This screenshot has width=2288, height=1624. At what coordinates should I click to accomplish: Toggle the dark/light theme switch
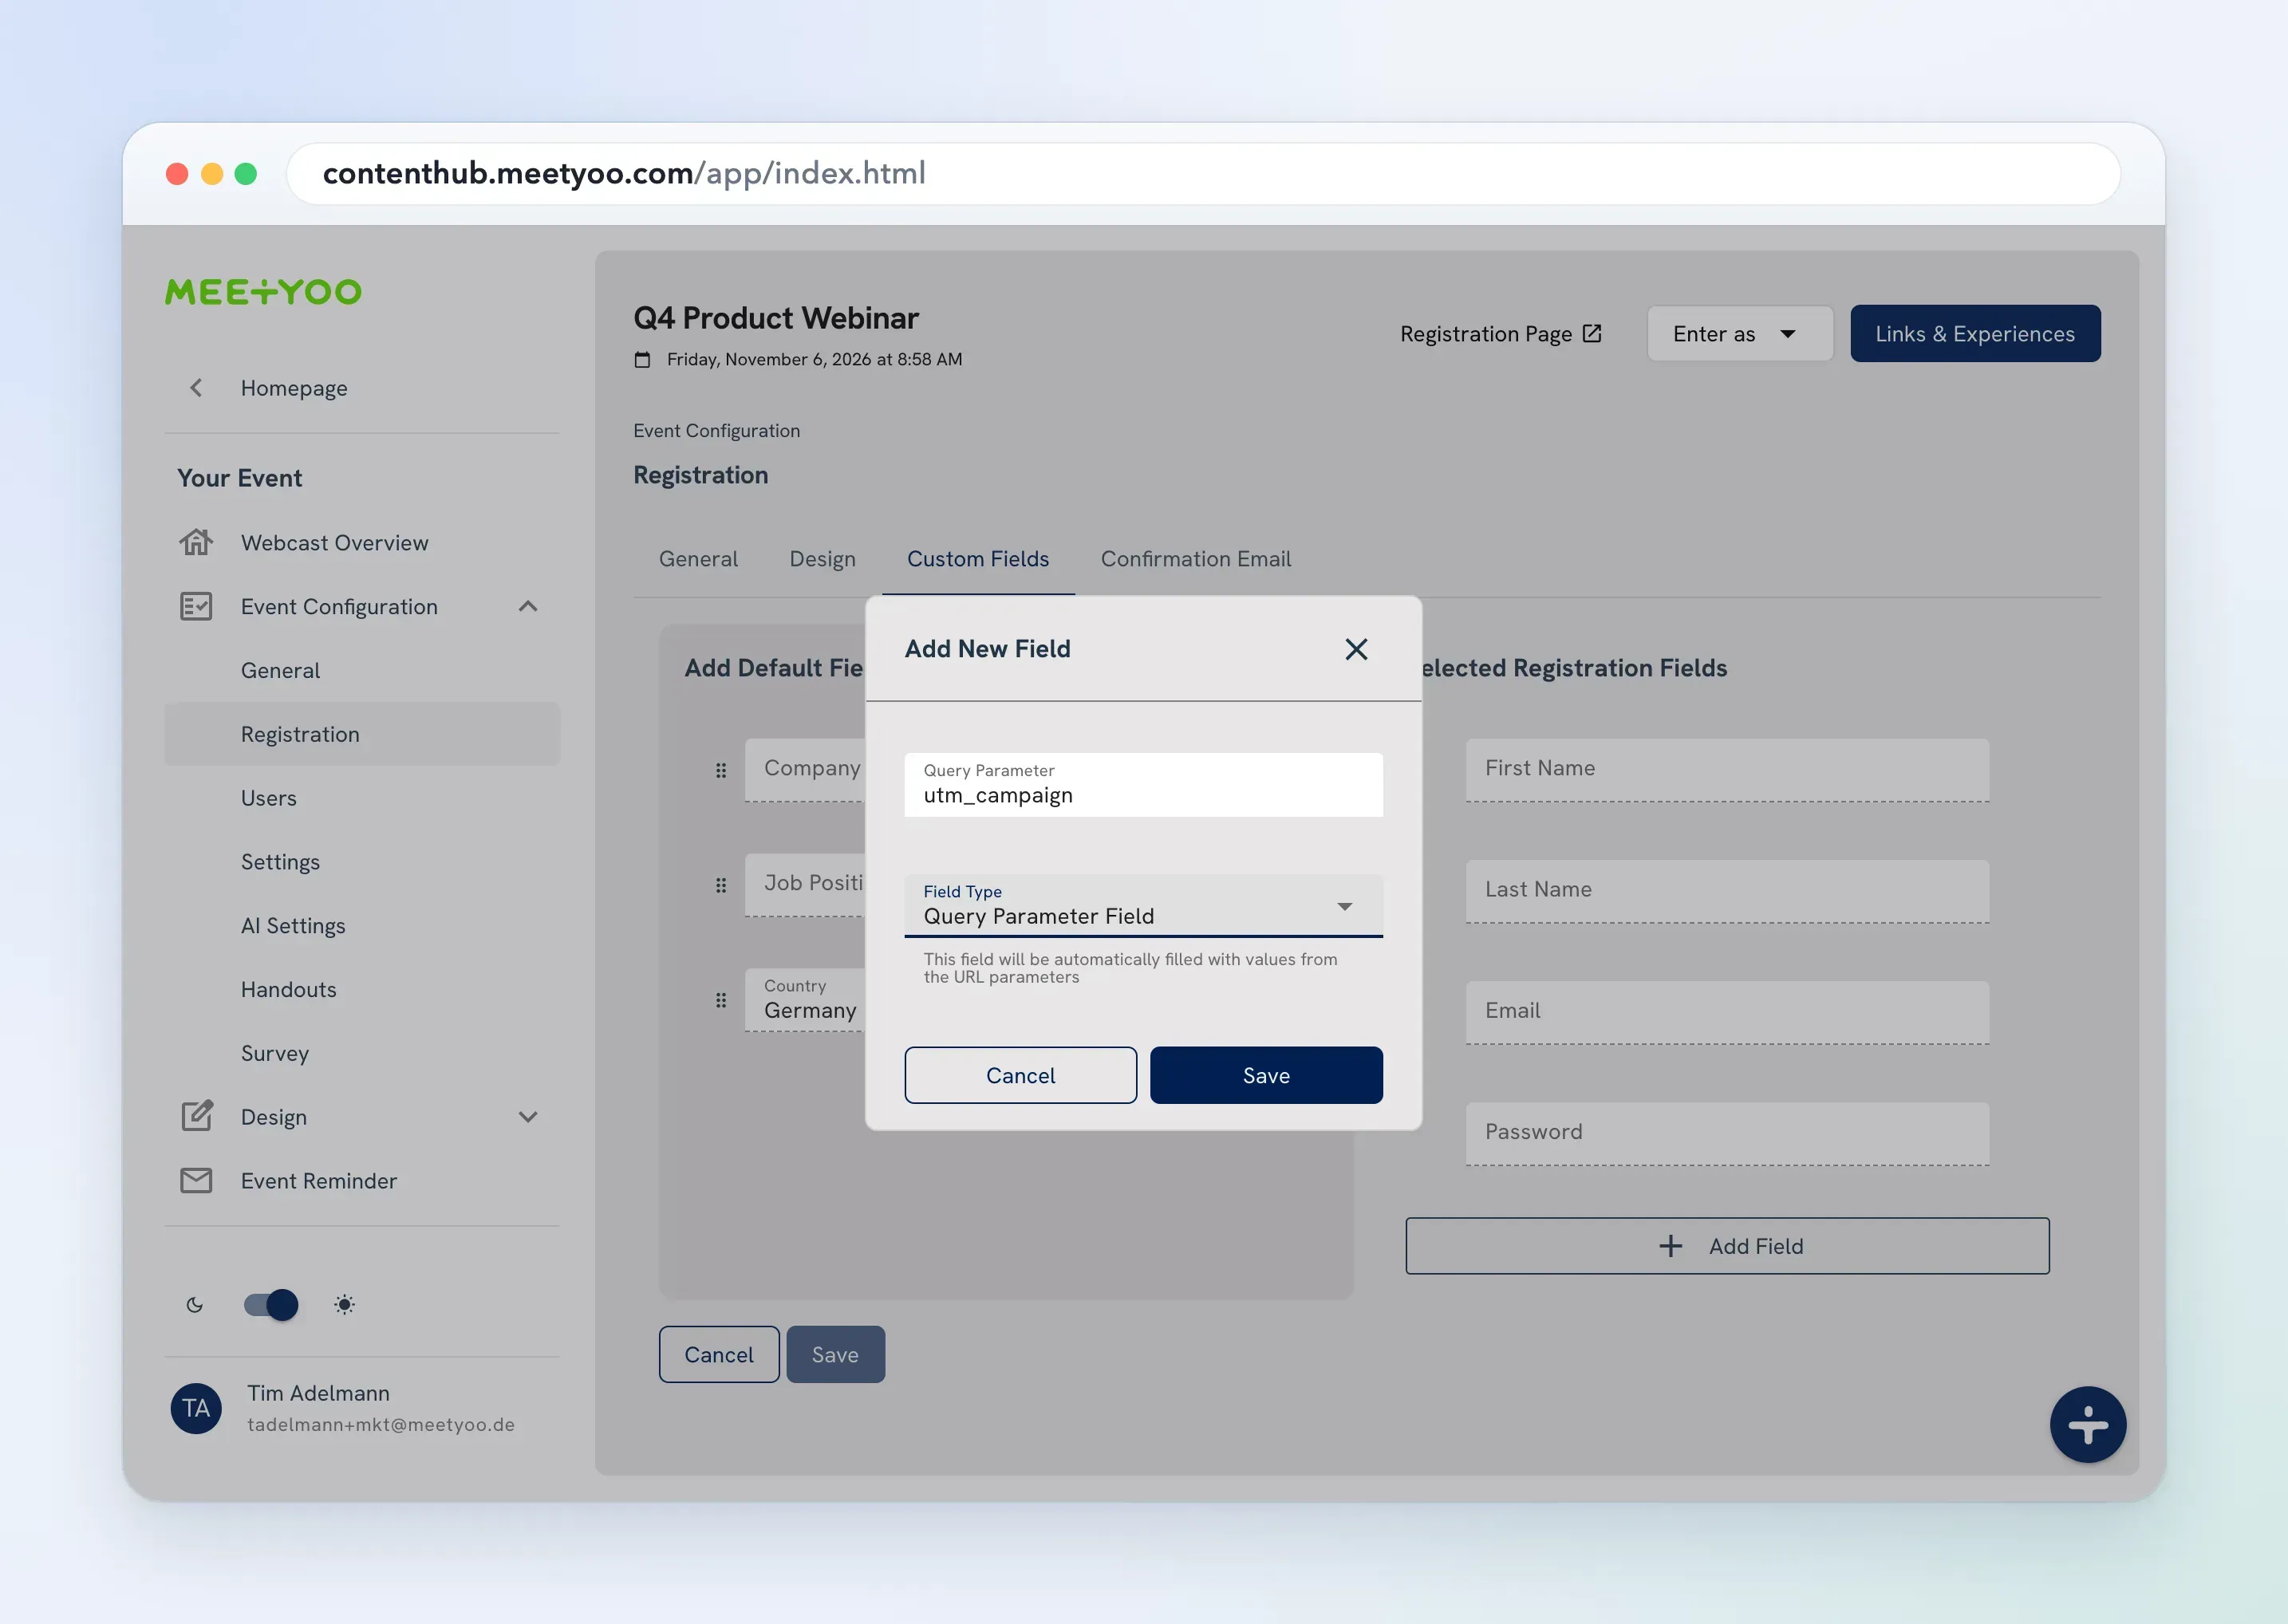tap(271, 1304)
